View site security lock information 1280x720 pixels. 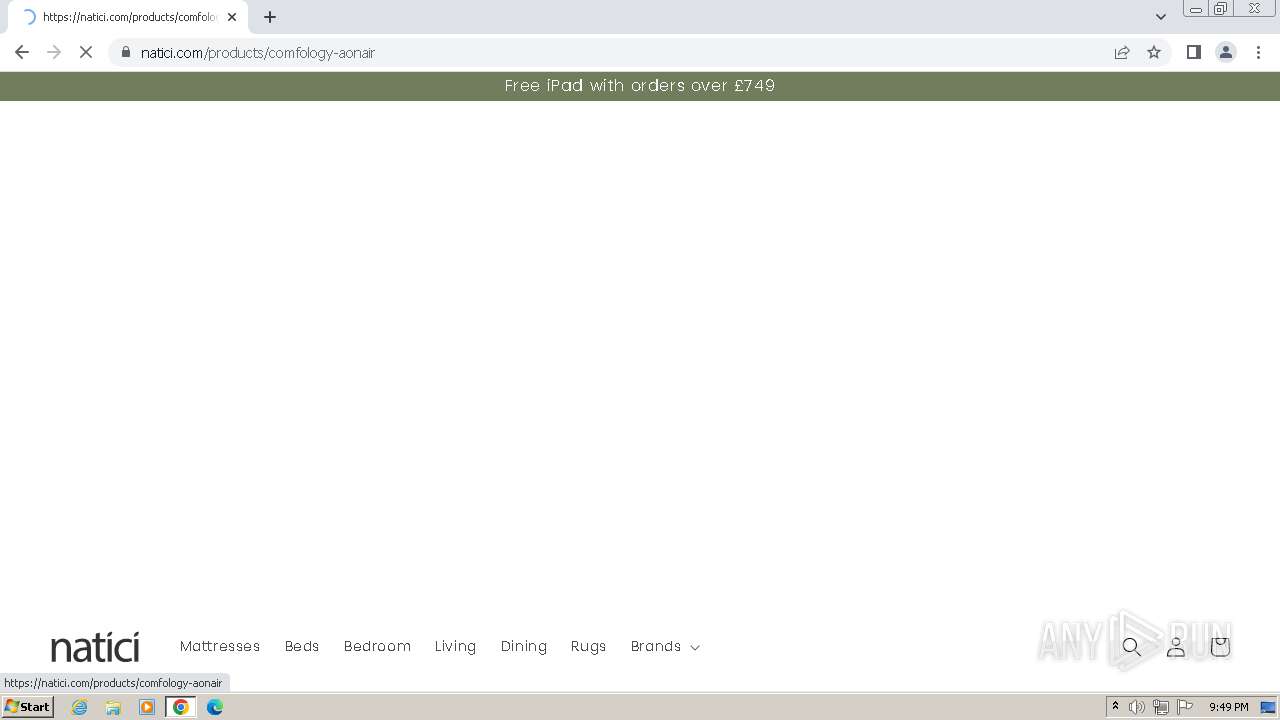click(x=125, y=52)
